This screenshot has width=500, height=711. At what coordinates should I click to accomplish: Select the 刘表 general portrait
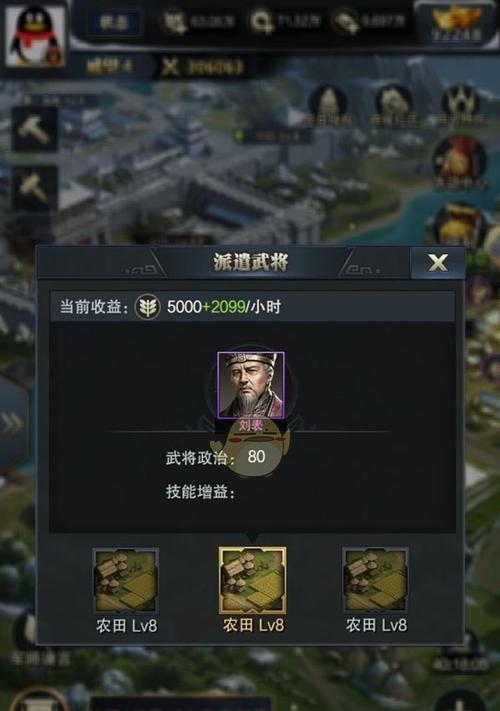pyautogui.click(x=251, y=385)
